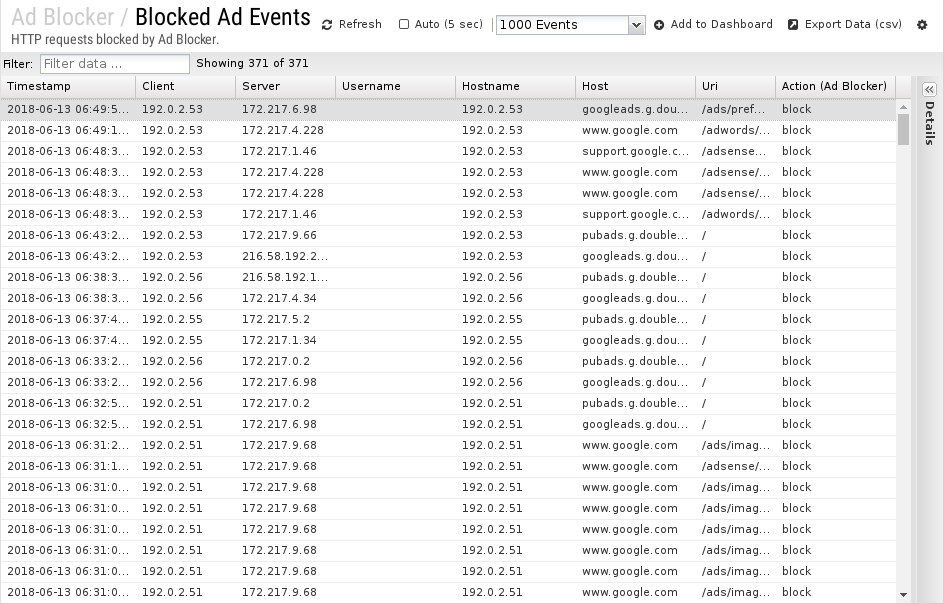Expand the Details panel chevron

(930, 90)
